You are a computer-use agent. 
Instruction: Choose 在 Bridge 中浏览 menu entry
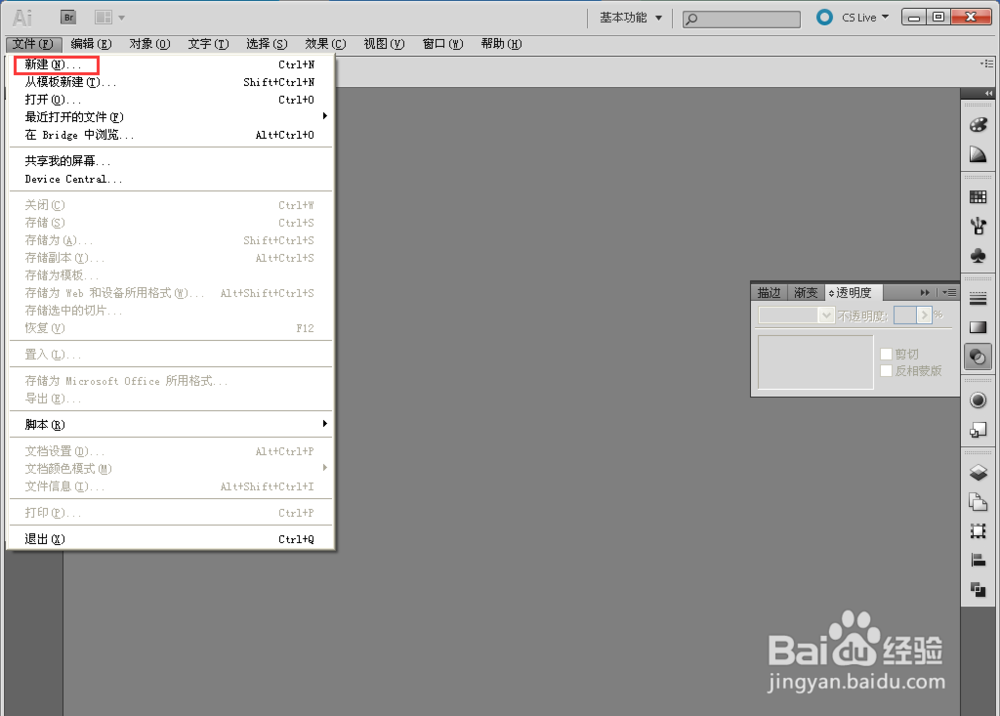tap(170, 135)
